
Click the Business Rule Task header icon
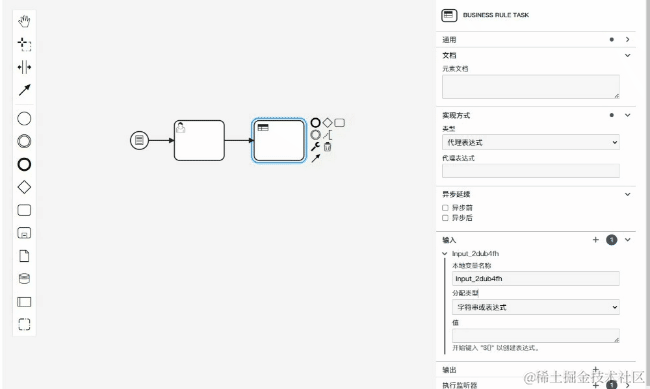pyautogui.click(x=449, y=15)
